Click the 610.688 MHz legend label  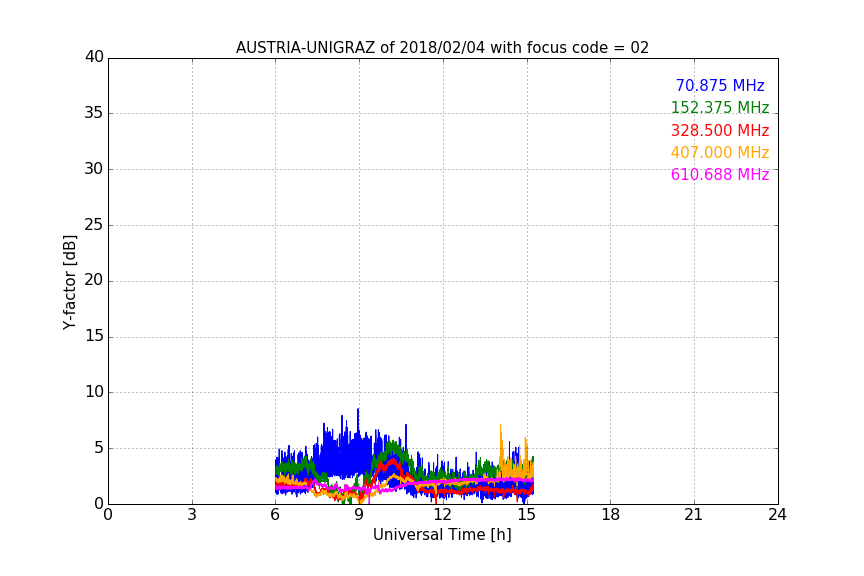[720, 175]
